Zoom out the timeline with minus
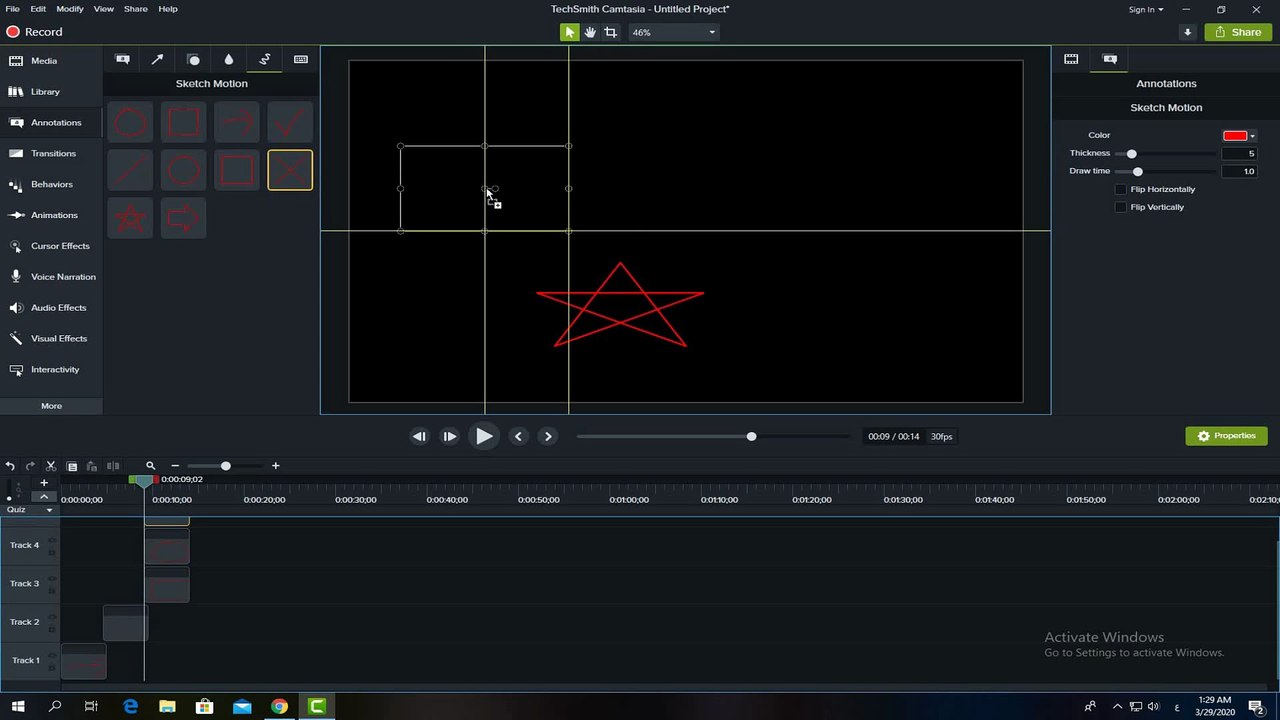1280x720 pixels. point(175,466)
